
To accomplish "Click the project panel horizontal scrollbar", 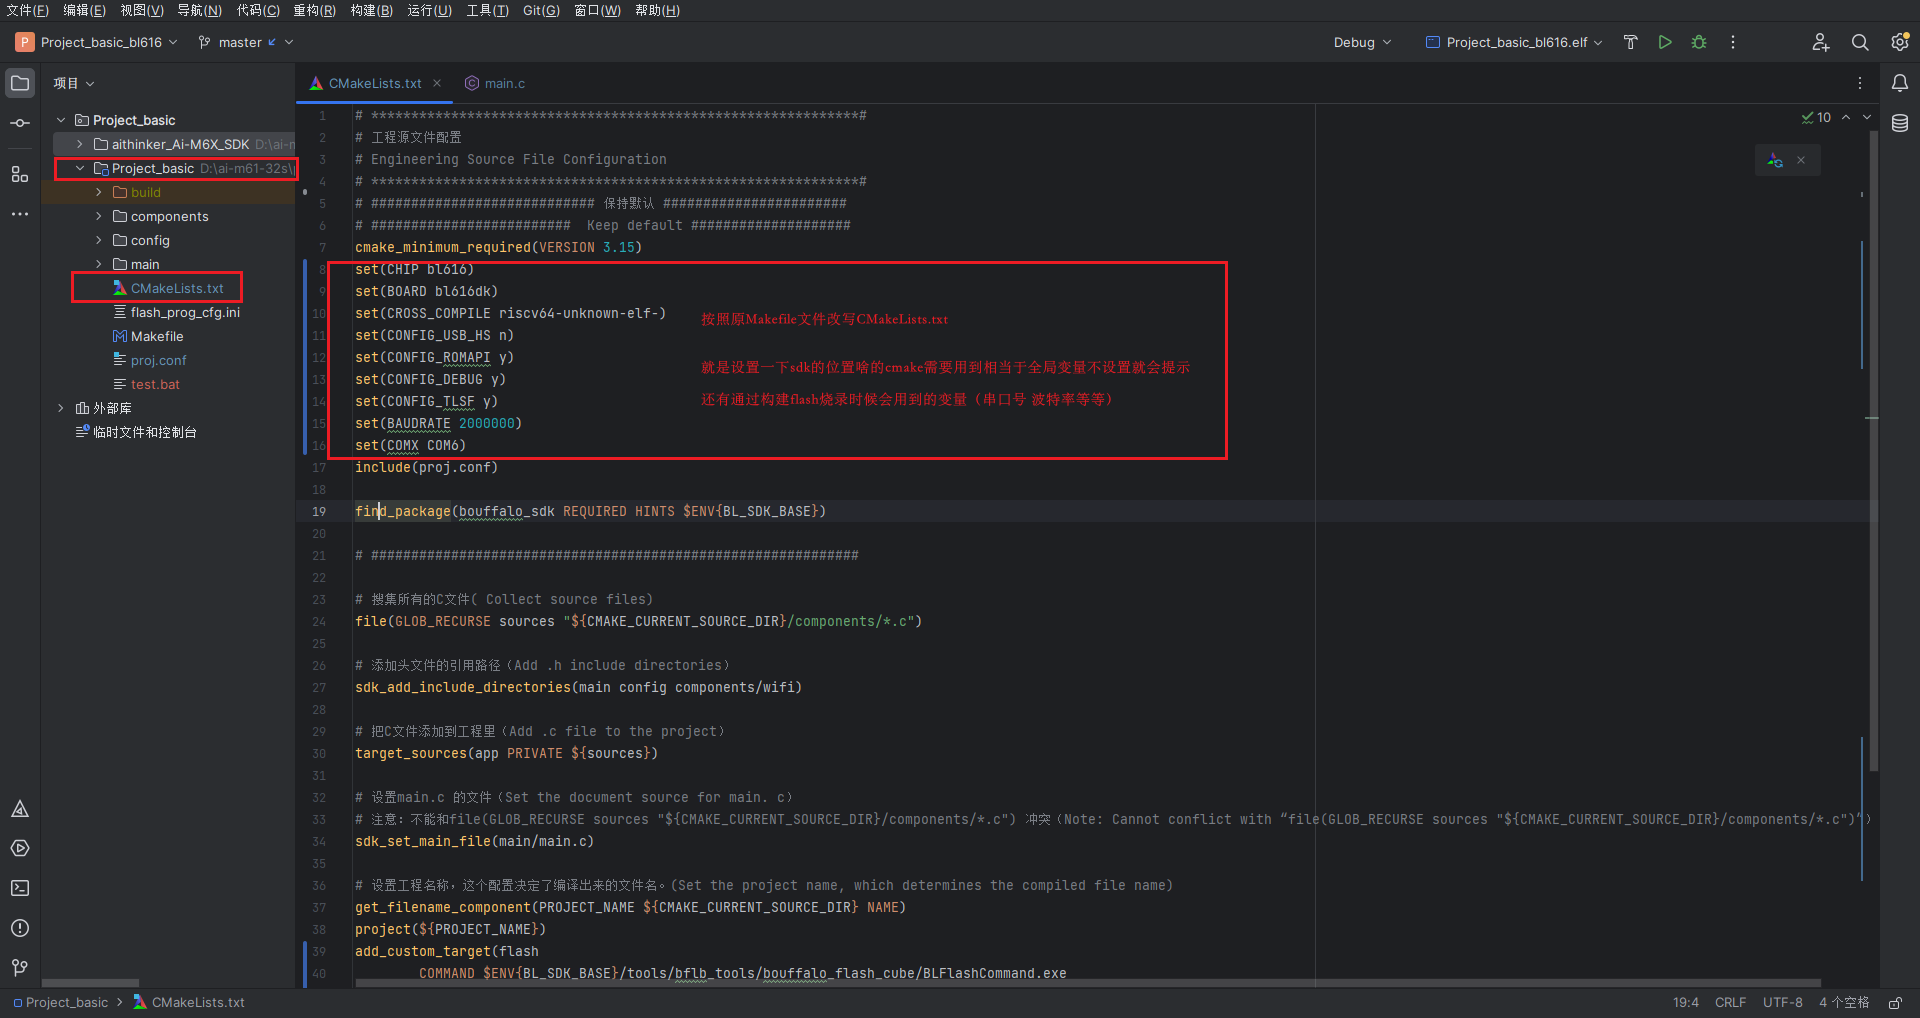I will (91, 983).
